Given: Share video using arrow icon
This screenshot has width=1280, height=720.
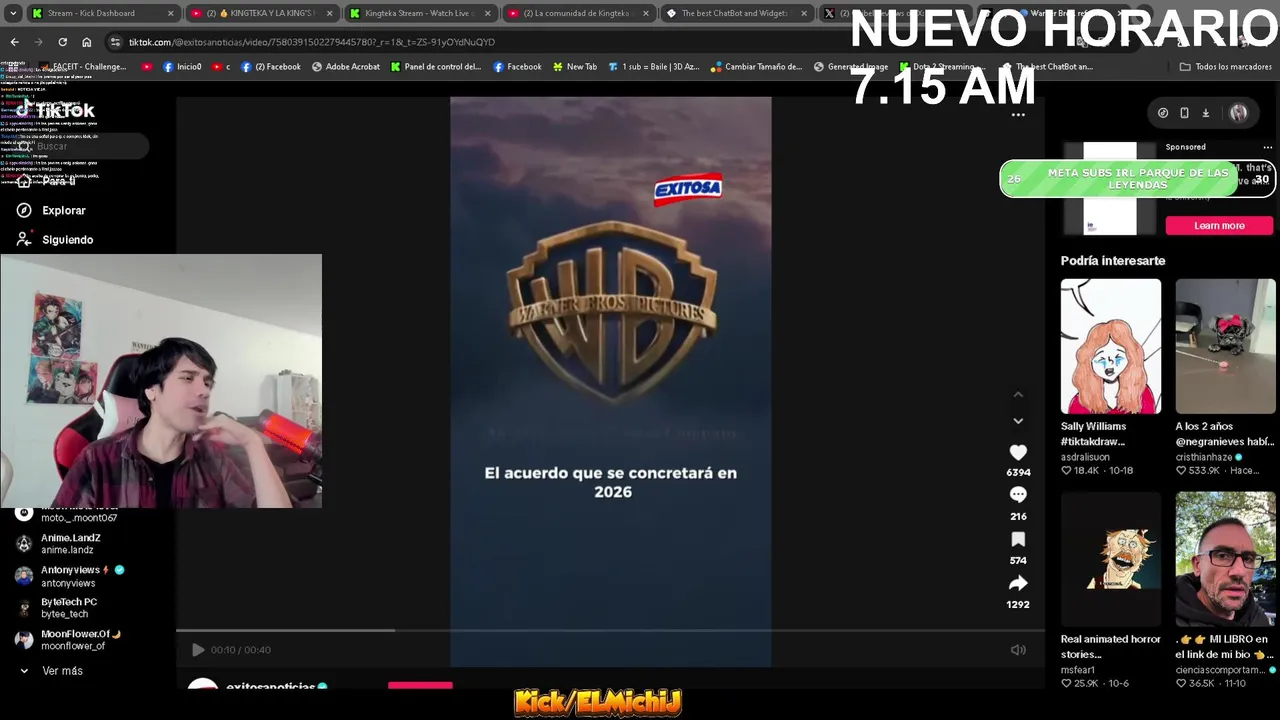Looking at the screenshot, I should [x=1018, y=583].
